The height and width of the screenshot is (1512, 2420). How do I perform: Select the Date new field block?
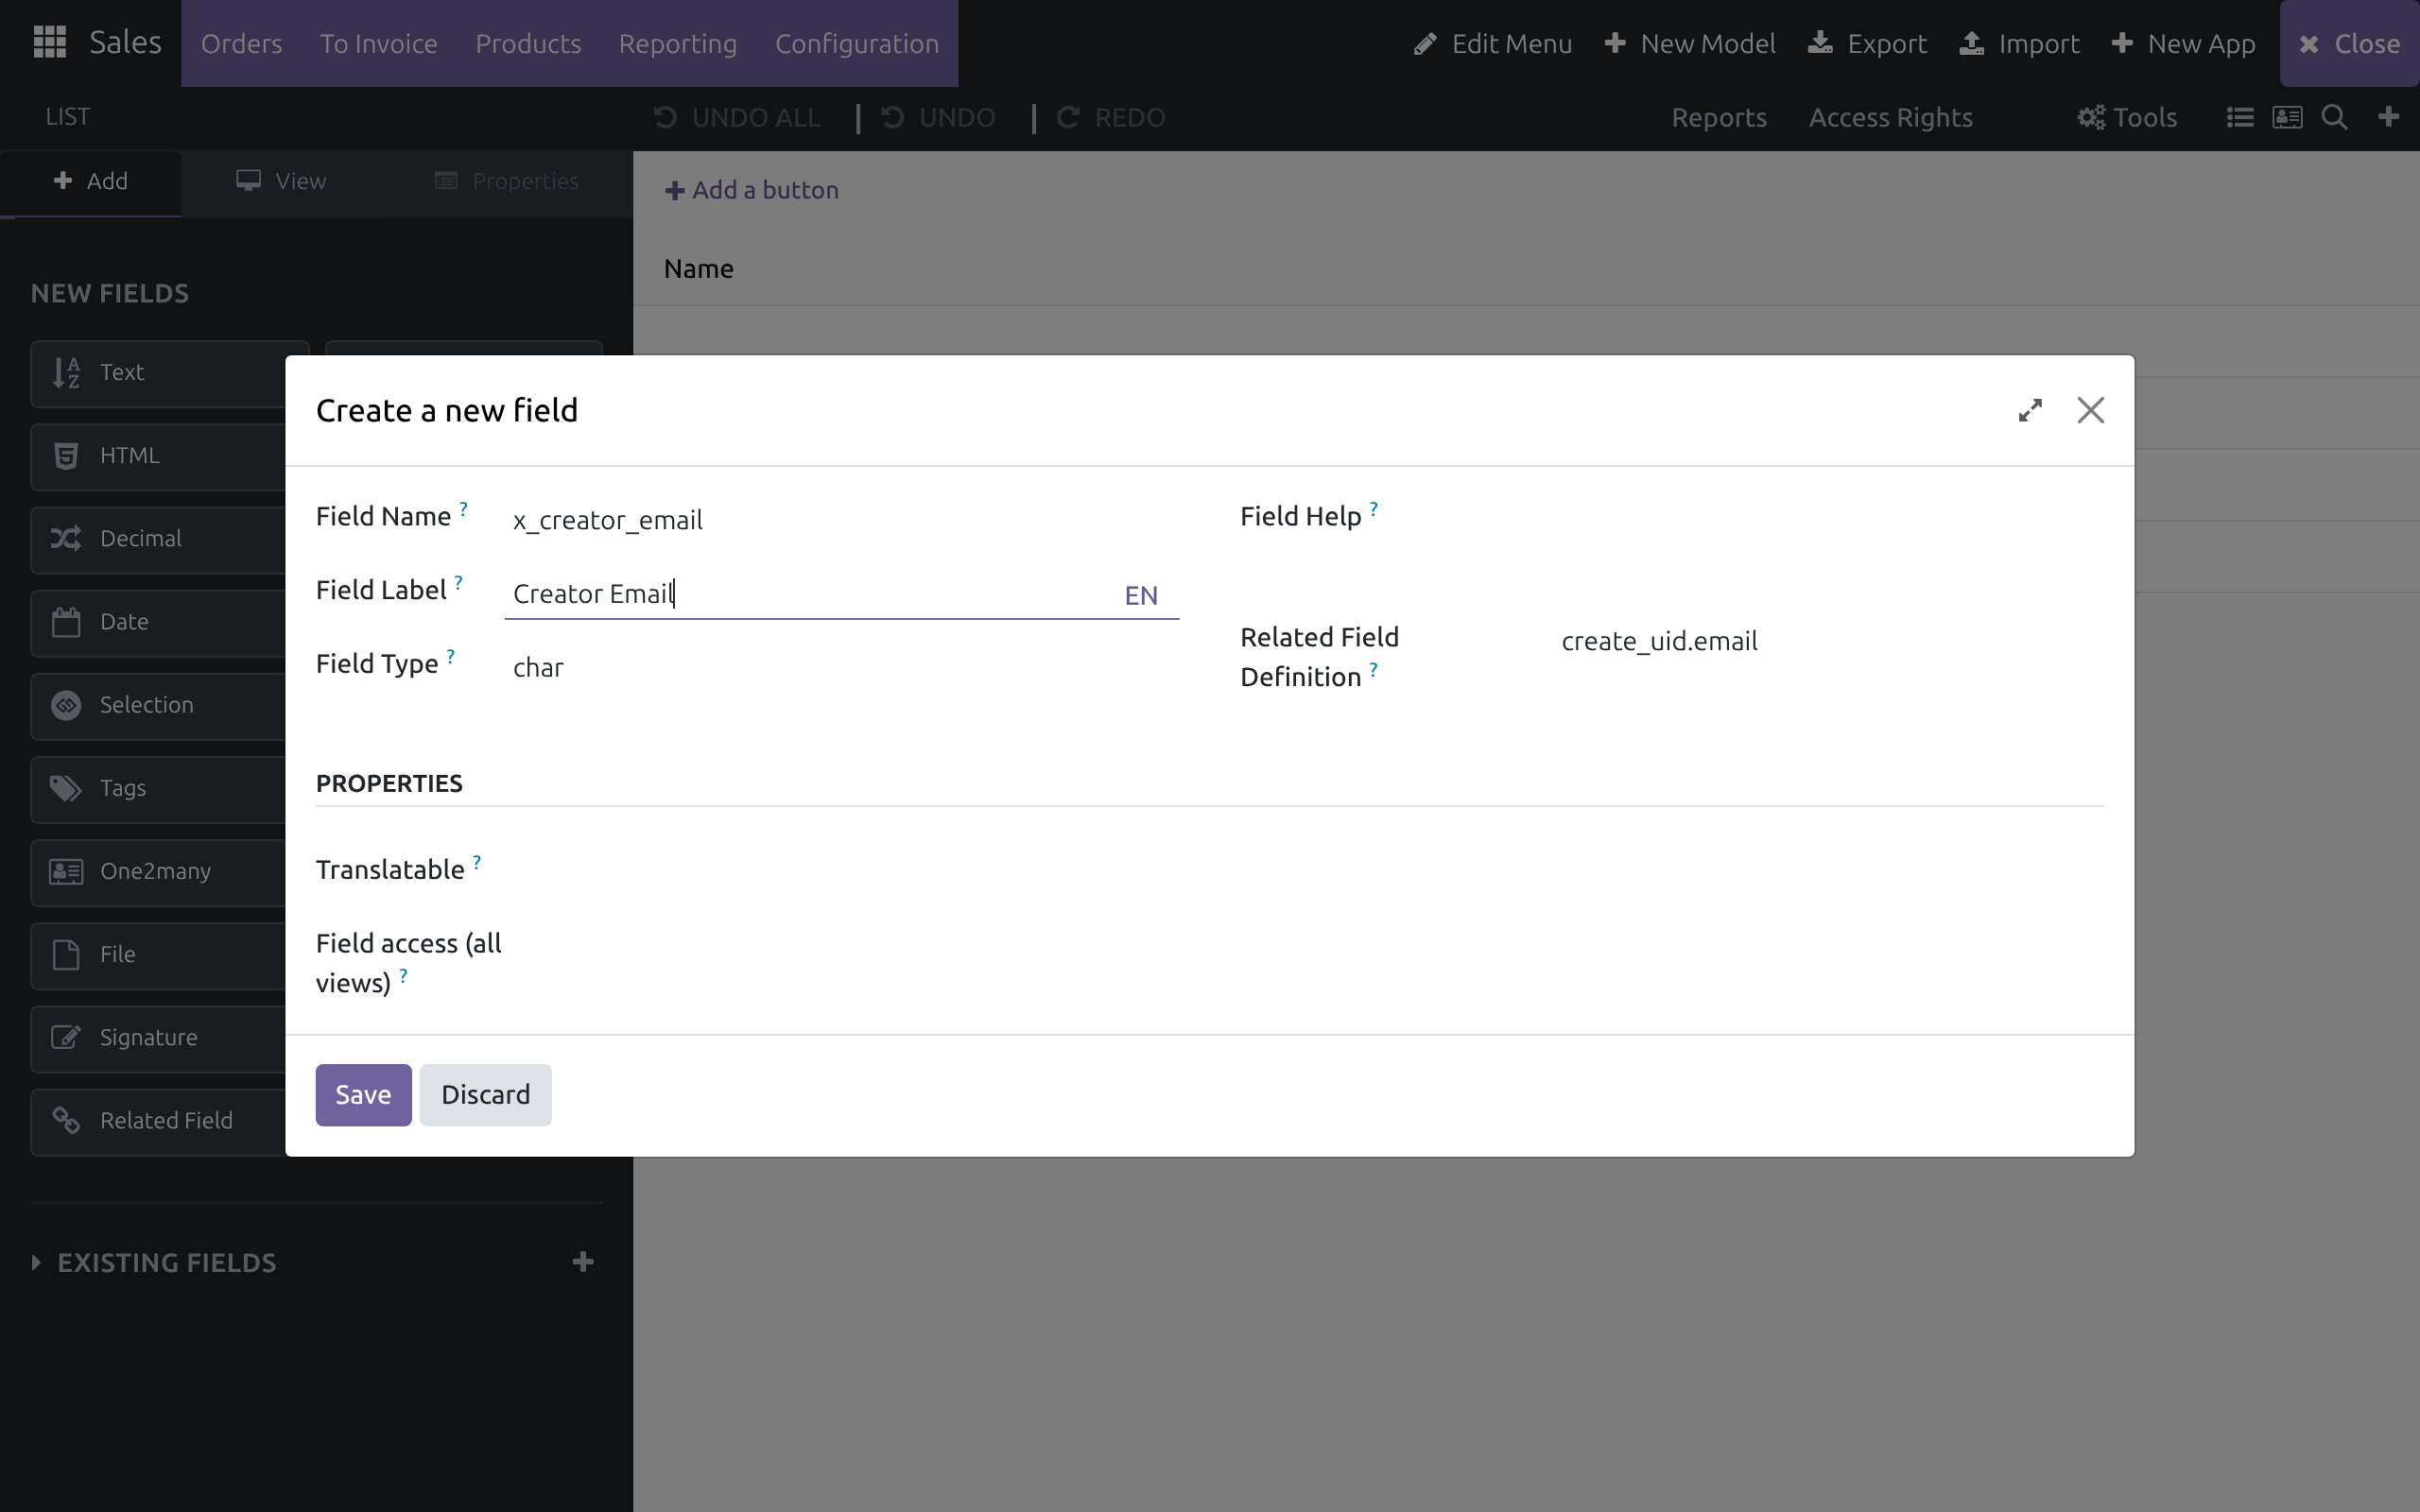coord(158,622)
